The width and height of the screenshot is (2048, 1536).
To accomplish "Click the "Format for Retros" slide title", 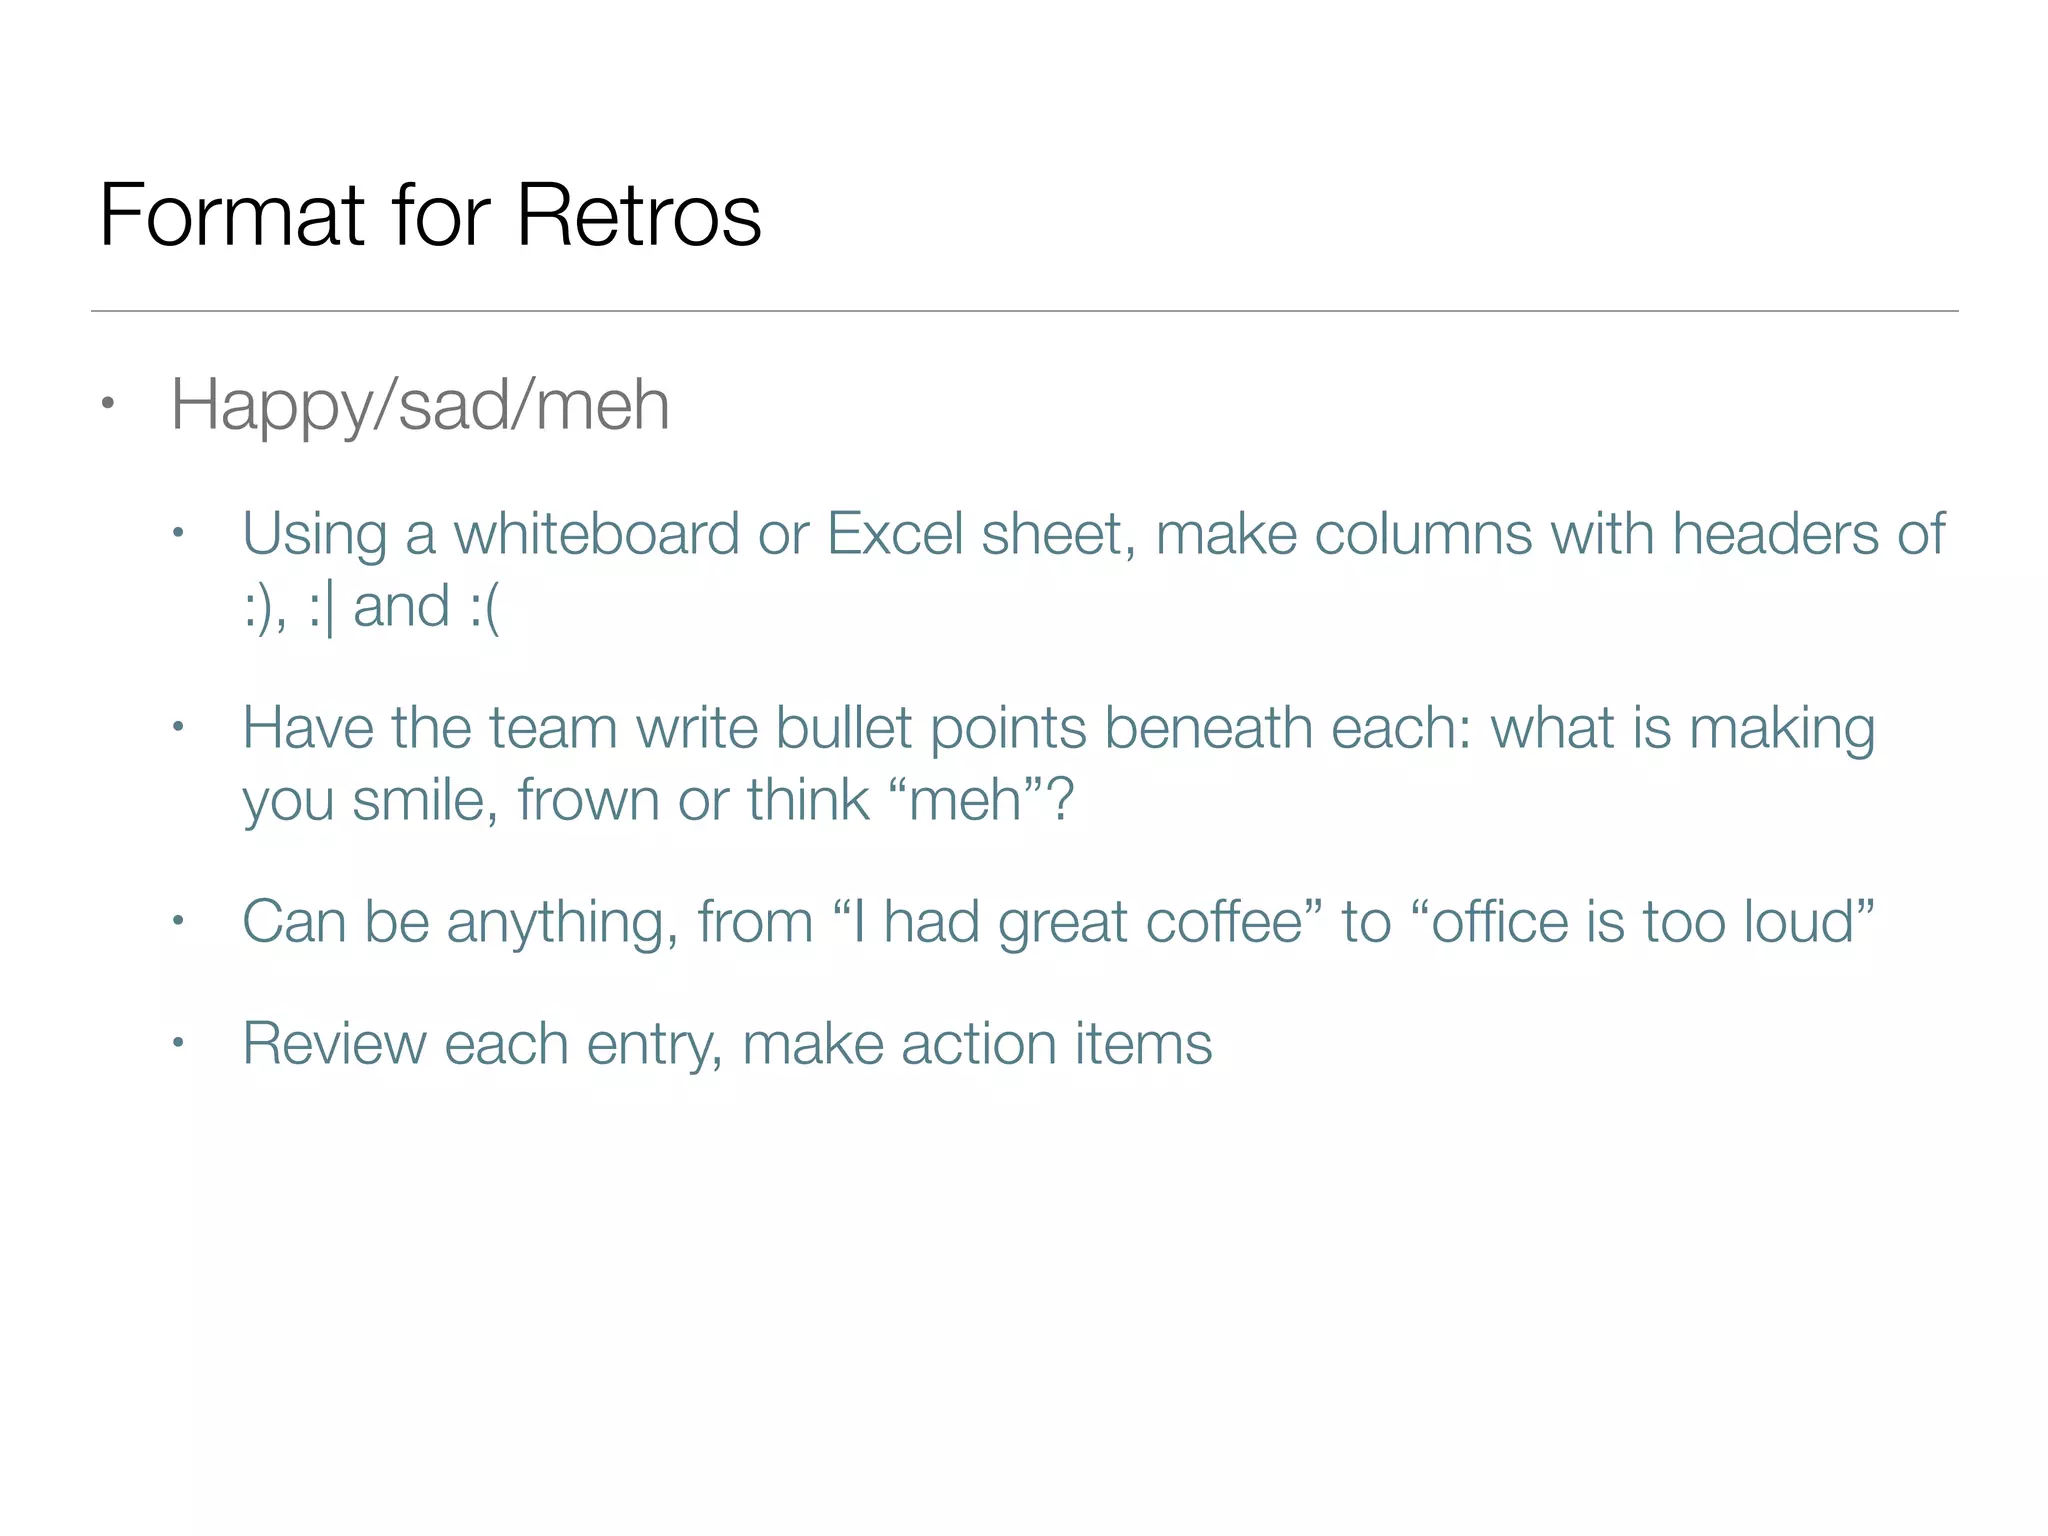I will coord(430,215).
